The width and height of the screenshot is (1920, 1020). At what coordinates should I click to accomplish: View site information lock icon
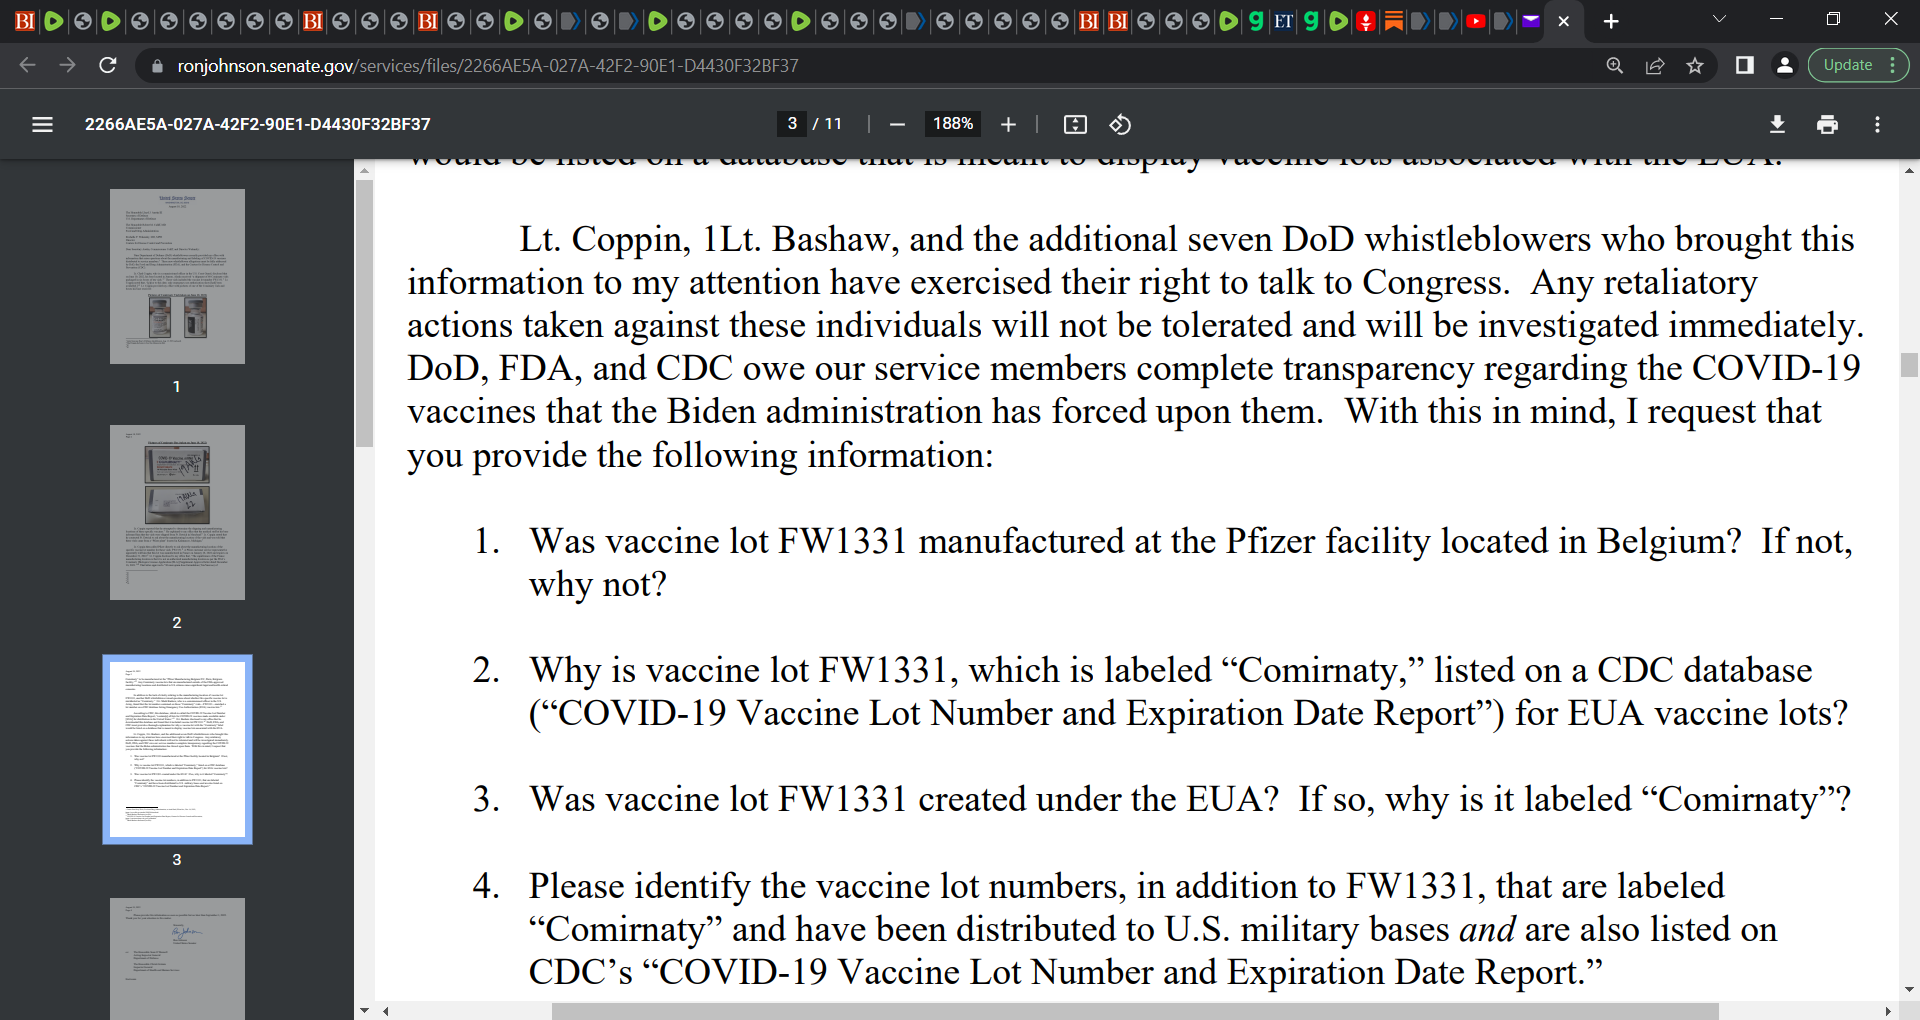[x=157, y=66]
